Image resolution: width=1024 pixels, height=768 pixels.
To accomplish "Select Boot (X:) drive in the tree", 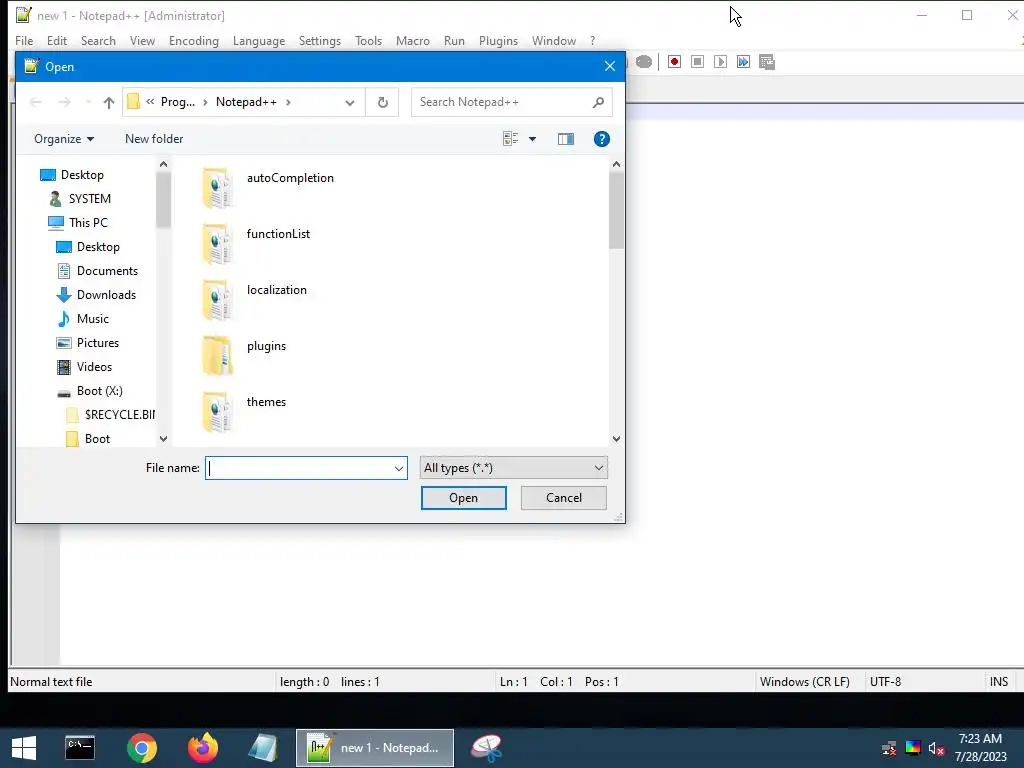I will (x=99, y=391).
